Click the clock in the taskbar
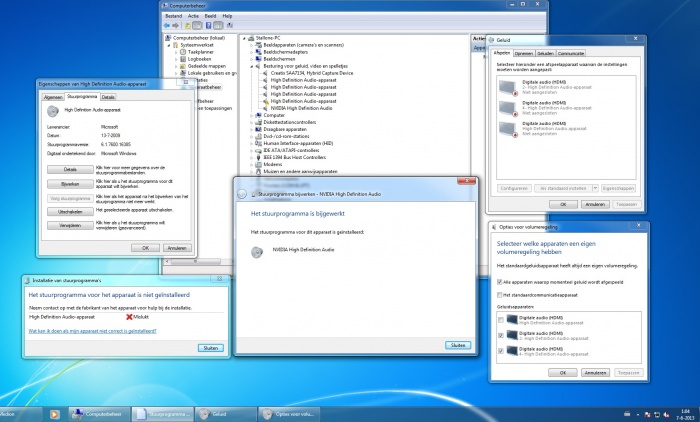Viewport: 700px width, 422px height. click(x=685, y=414)
